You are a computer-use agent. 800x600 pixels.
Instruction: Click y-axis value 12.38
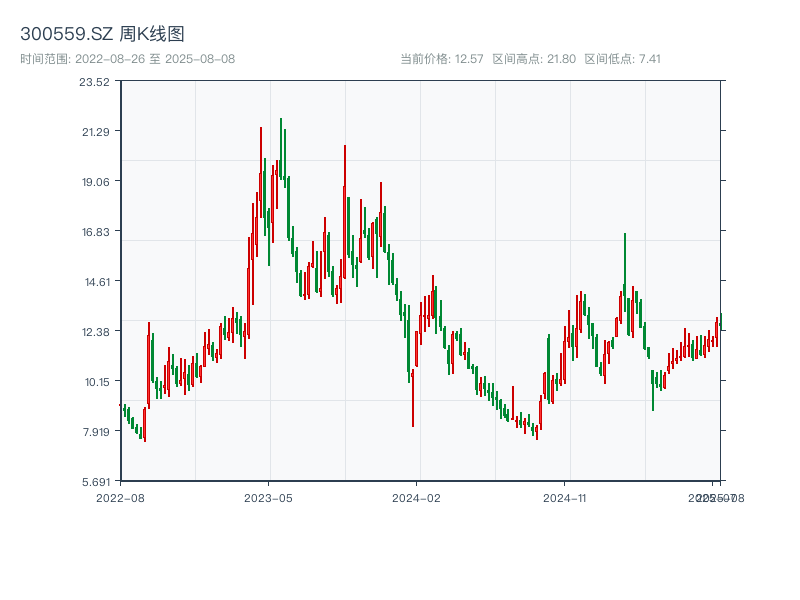pyautogui.click(x=95, y=332)
